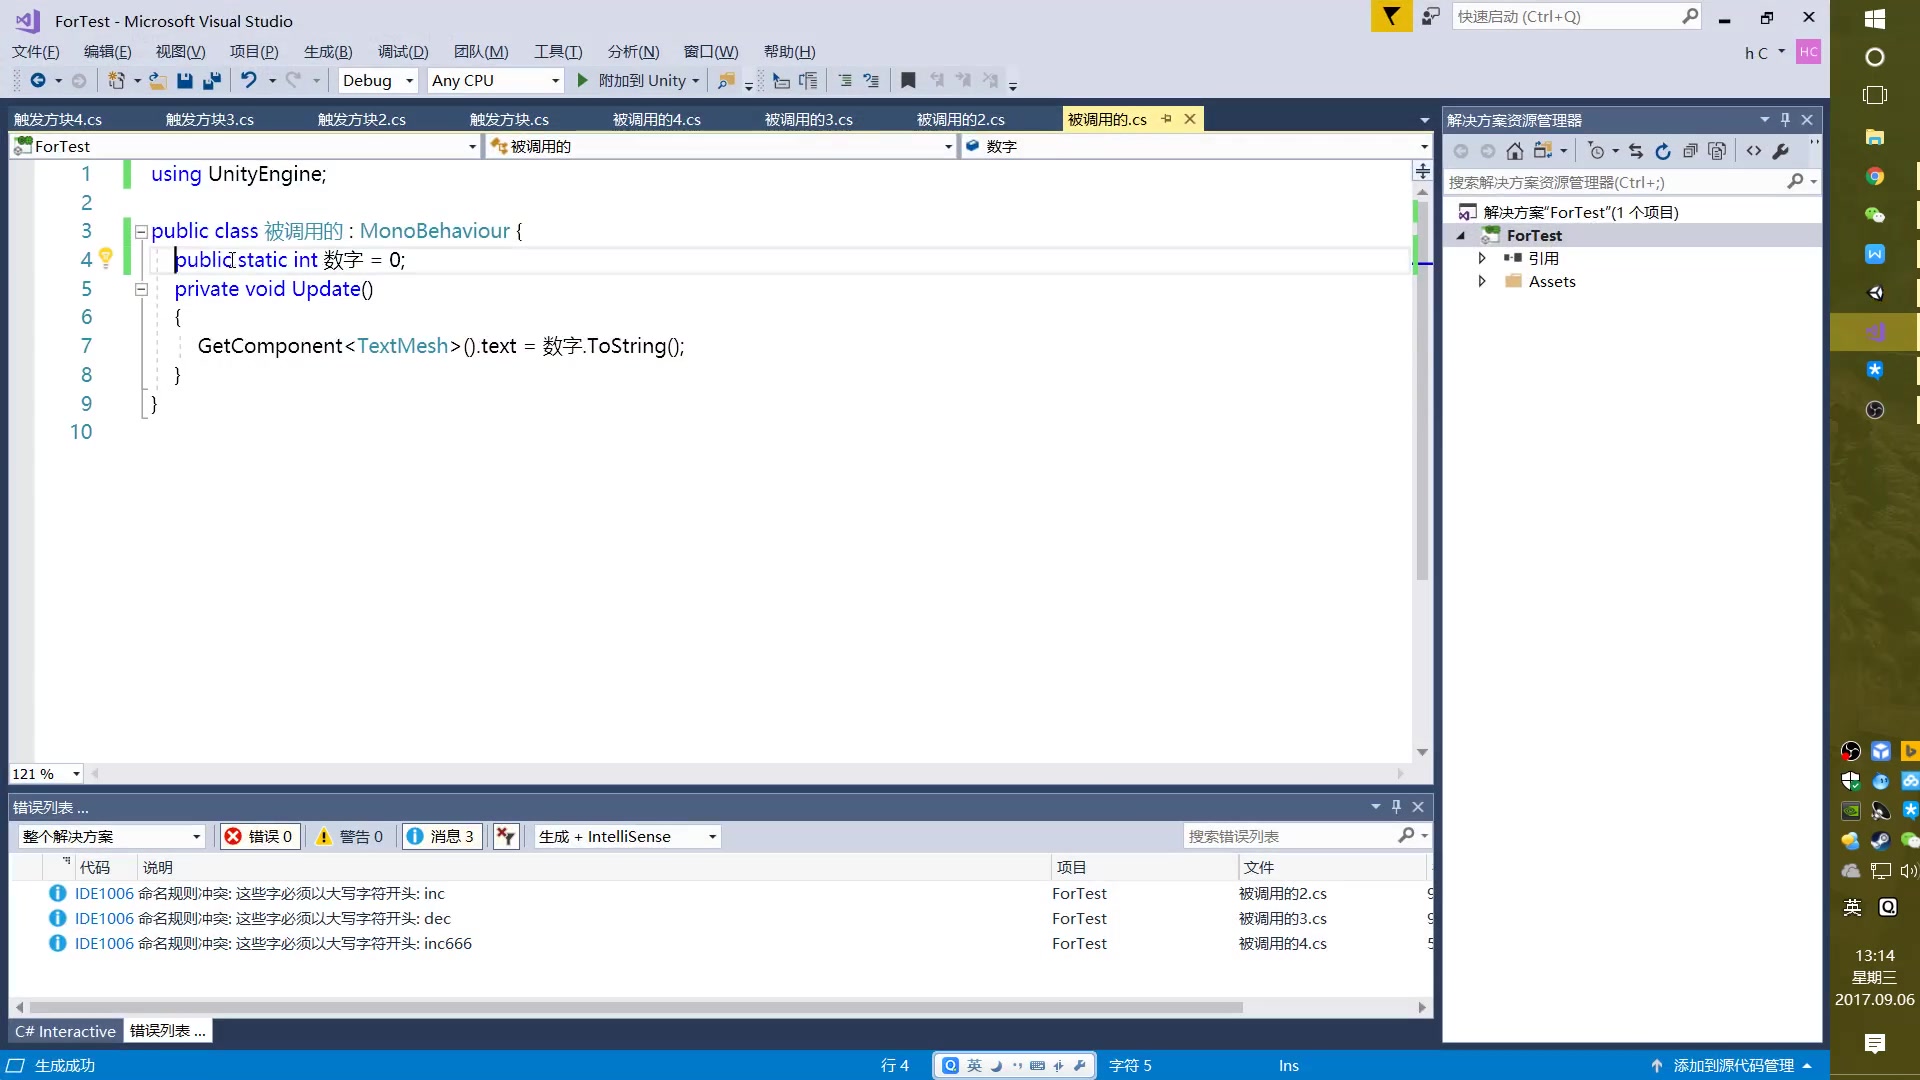1920x1080 pixels.
Task: Switch to the C# Interactive tab
Action: pyautogui.click(x=65, y=1032)
